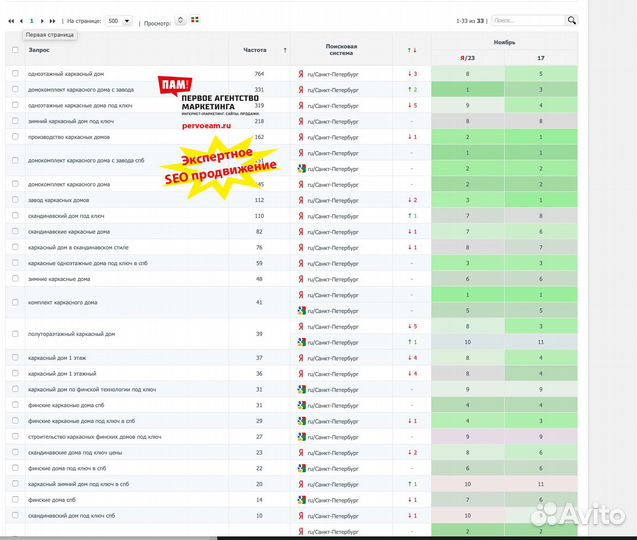Image resolution: width=637 pixels, height=540 pixels.
Task: Switch to the colored grid view icon
Action: pos(195,20)
